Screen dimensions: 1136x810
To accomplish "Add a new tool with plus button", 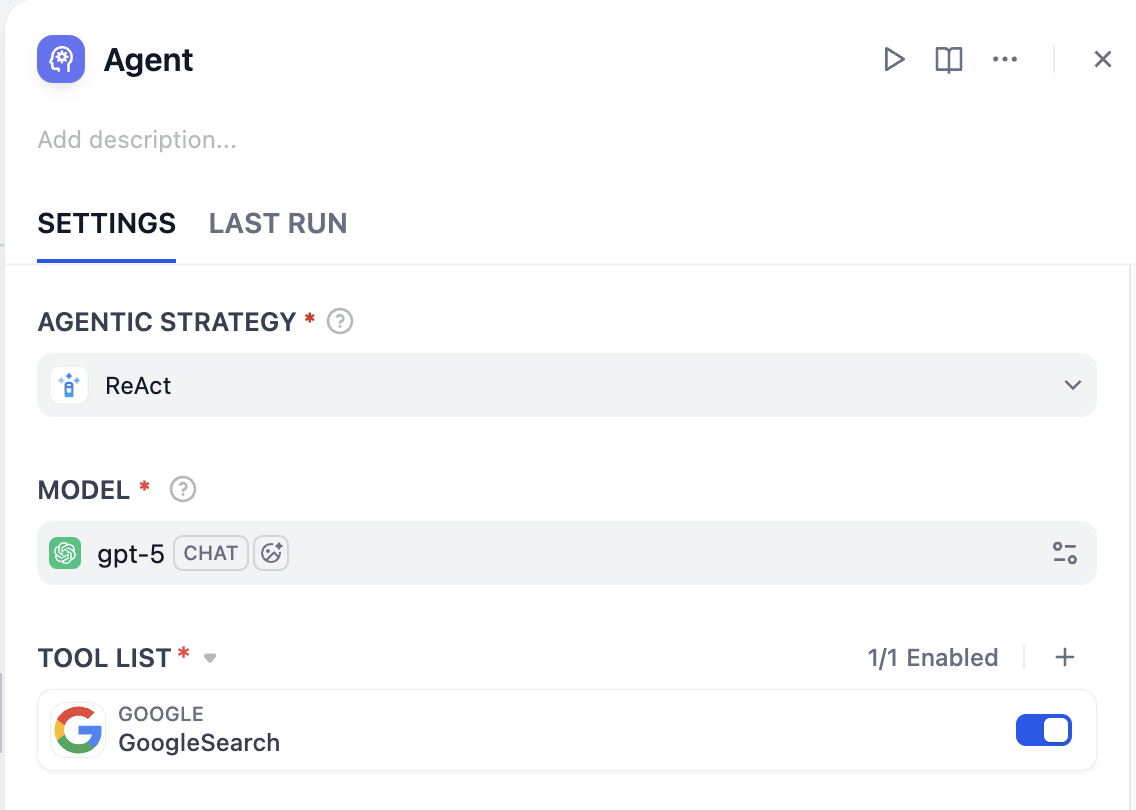I will tap(1065, 657).
